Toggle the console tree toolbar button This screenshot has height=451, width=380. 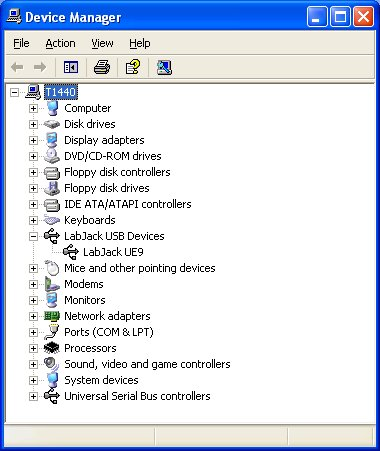pyautogui.click(x=71, y=67)
